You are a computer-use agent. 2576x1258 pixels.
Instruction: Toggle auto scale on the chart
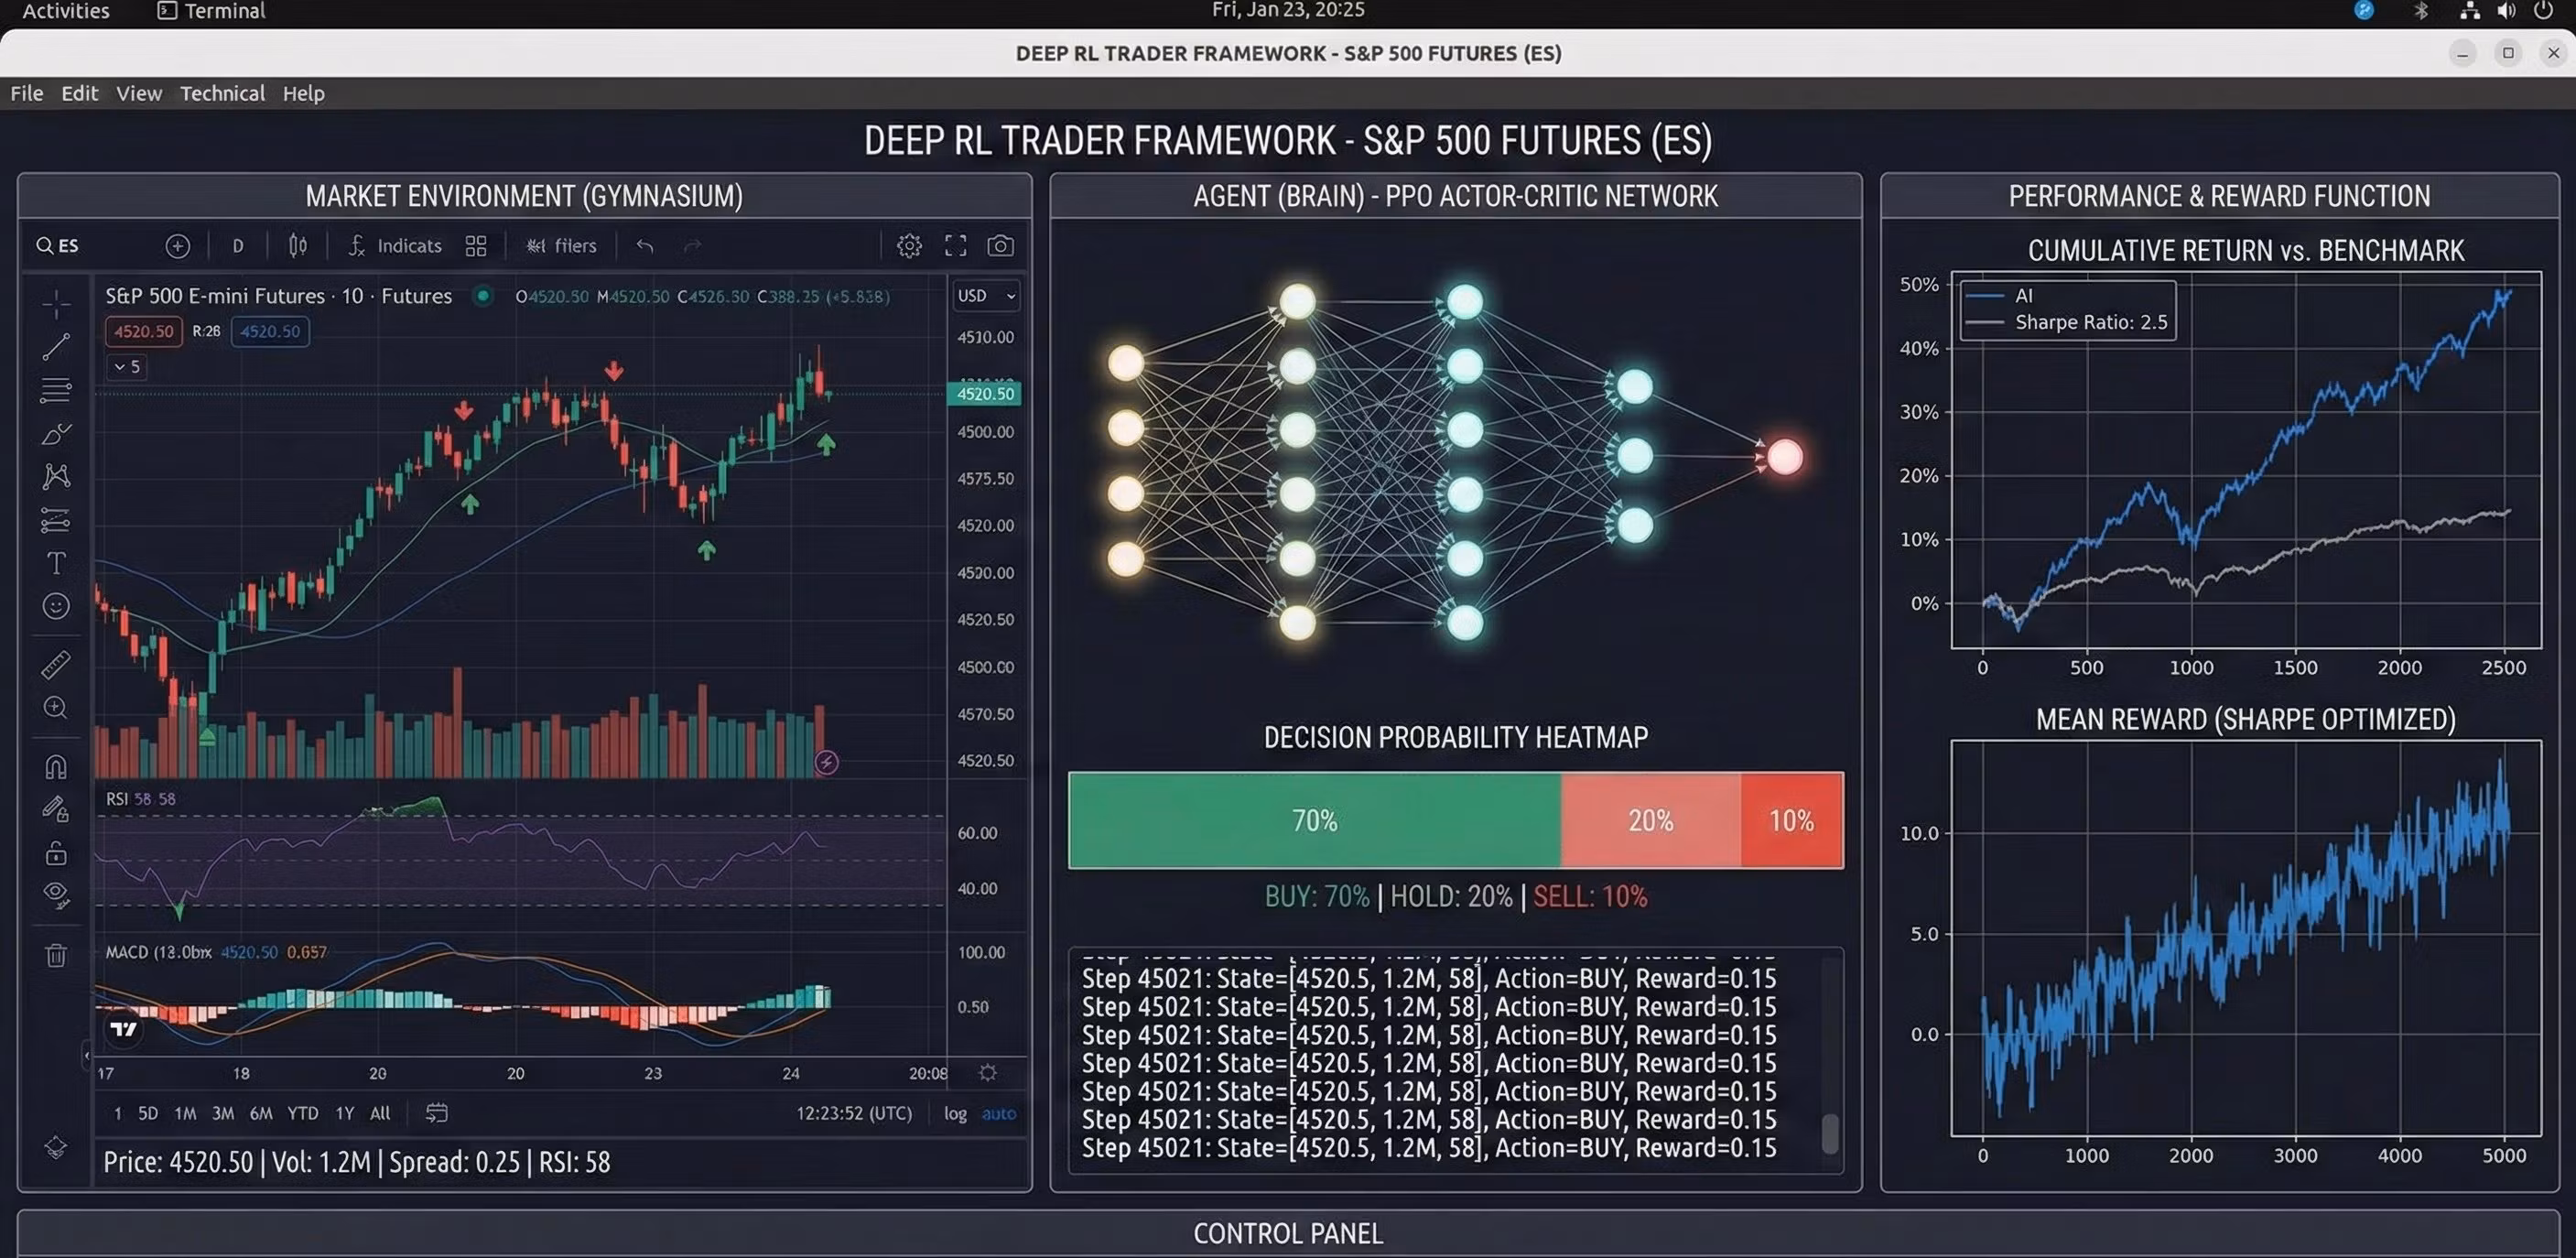pyautogui.click(x=998, y=1113)
